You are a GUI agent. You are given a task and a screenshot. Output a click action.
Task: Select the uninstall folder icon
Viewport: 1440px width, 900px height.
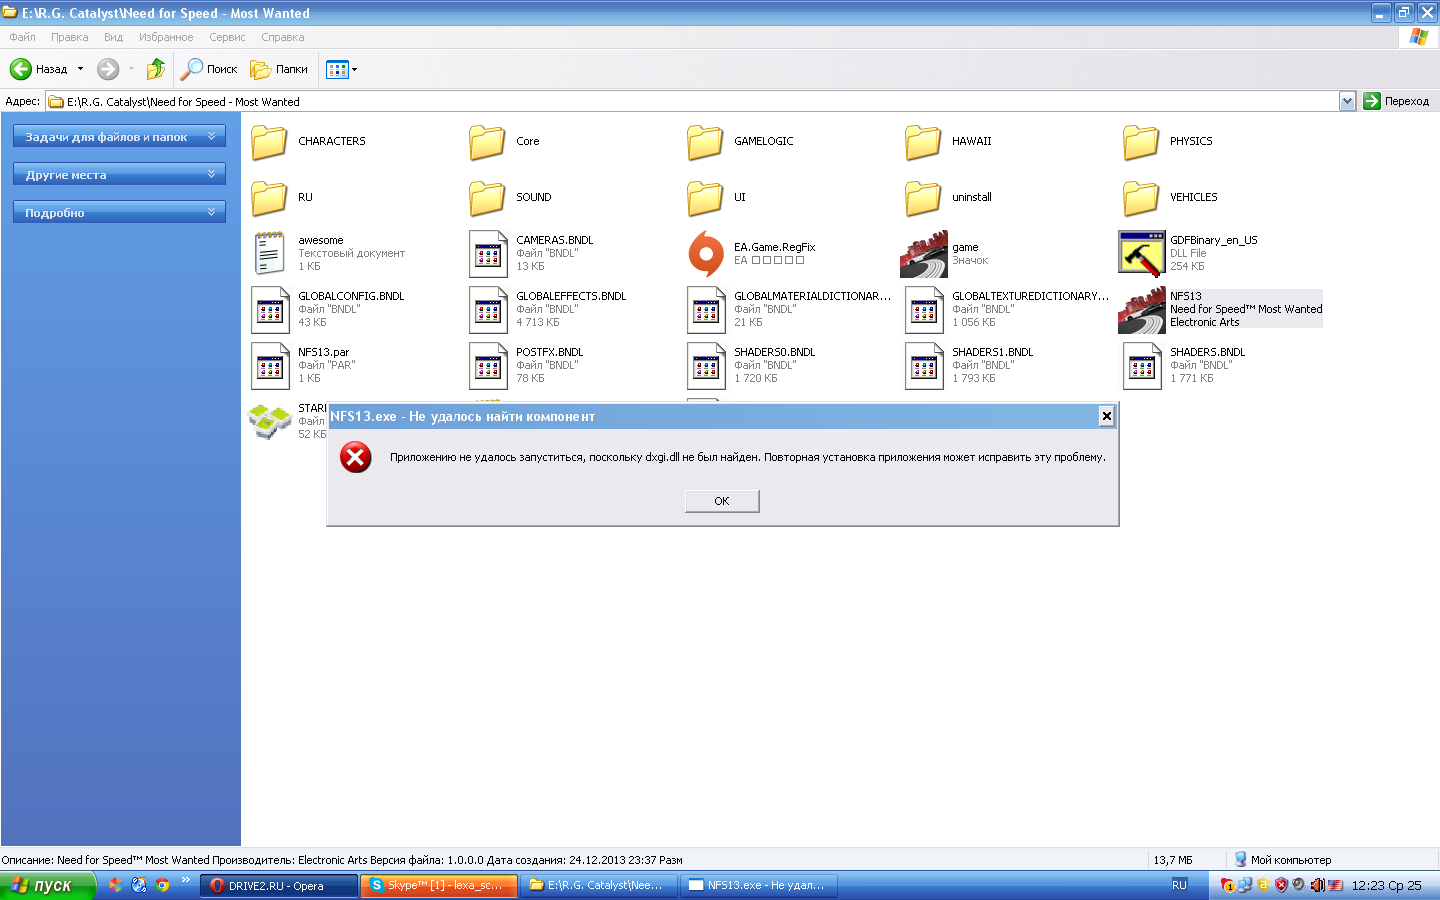coord(923,198)
